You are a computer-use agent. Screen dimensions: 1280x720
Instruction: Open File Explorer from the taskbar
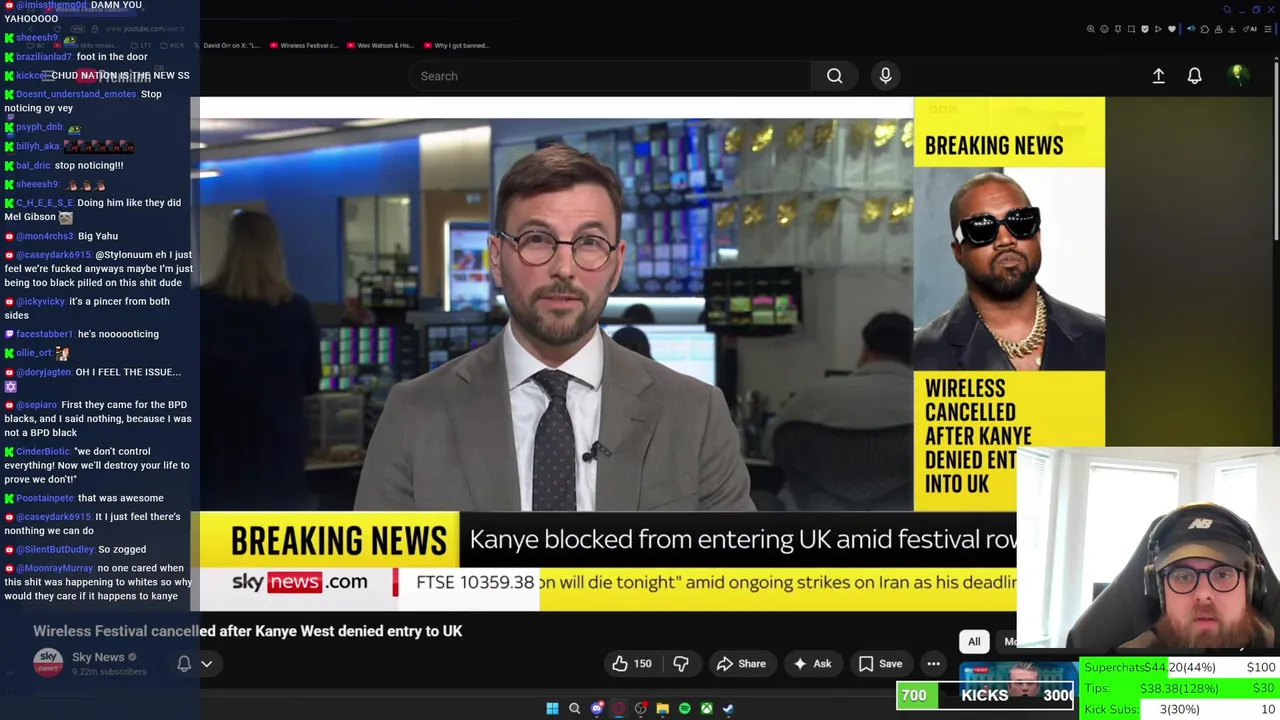click(x=662, y=708)
